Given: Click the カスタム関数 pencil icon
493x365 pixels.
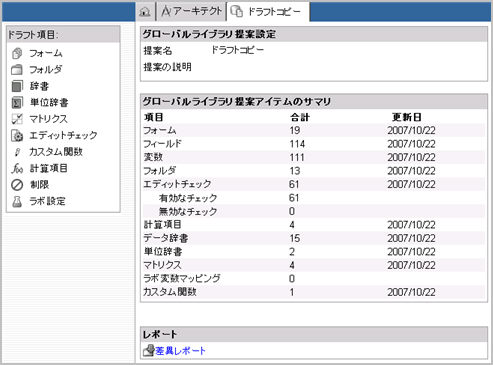Looking at the screenshot, I should tap(17, 152).
